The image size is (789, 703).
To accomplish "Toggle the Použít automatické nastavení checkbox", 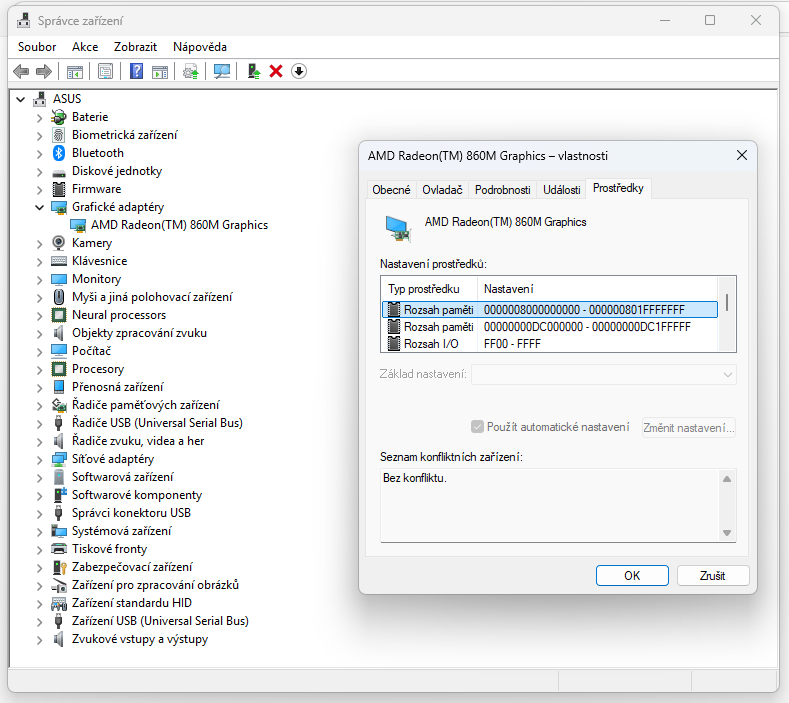I will (477, 427).
